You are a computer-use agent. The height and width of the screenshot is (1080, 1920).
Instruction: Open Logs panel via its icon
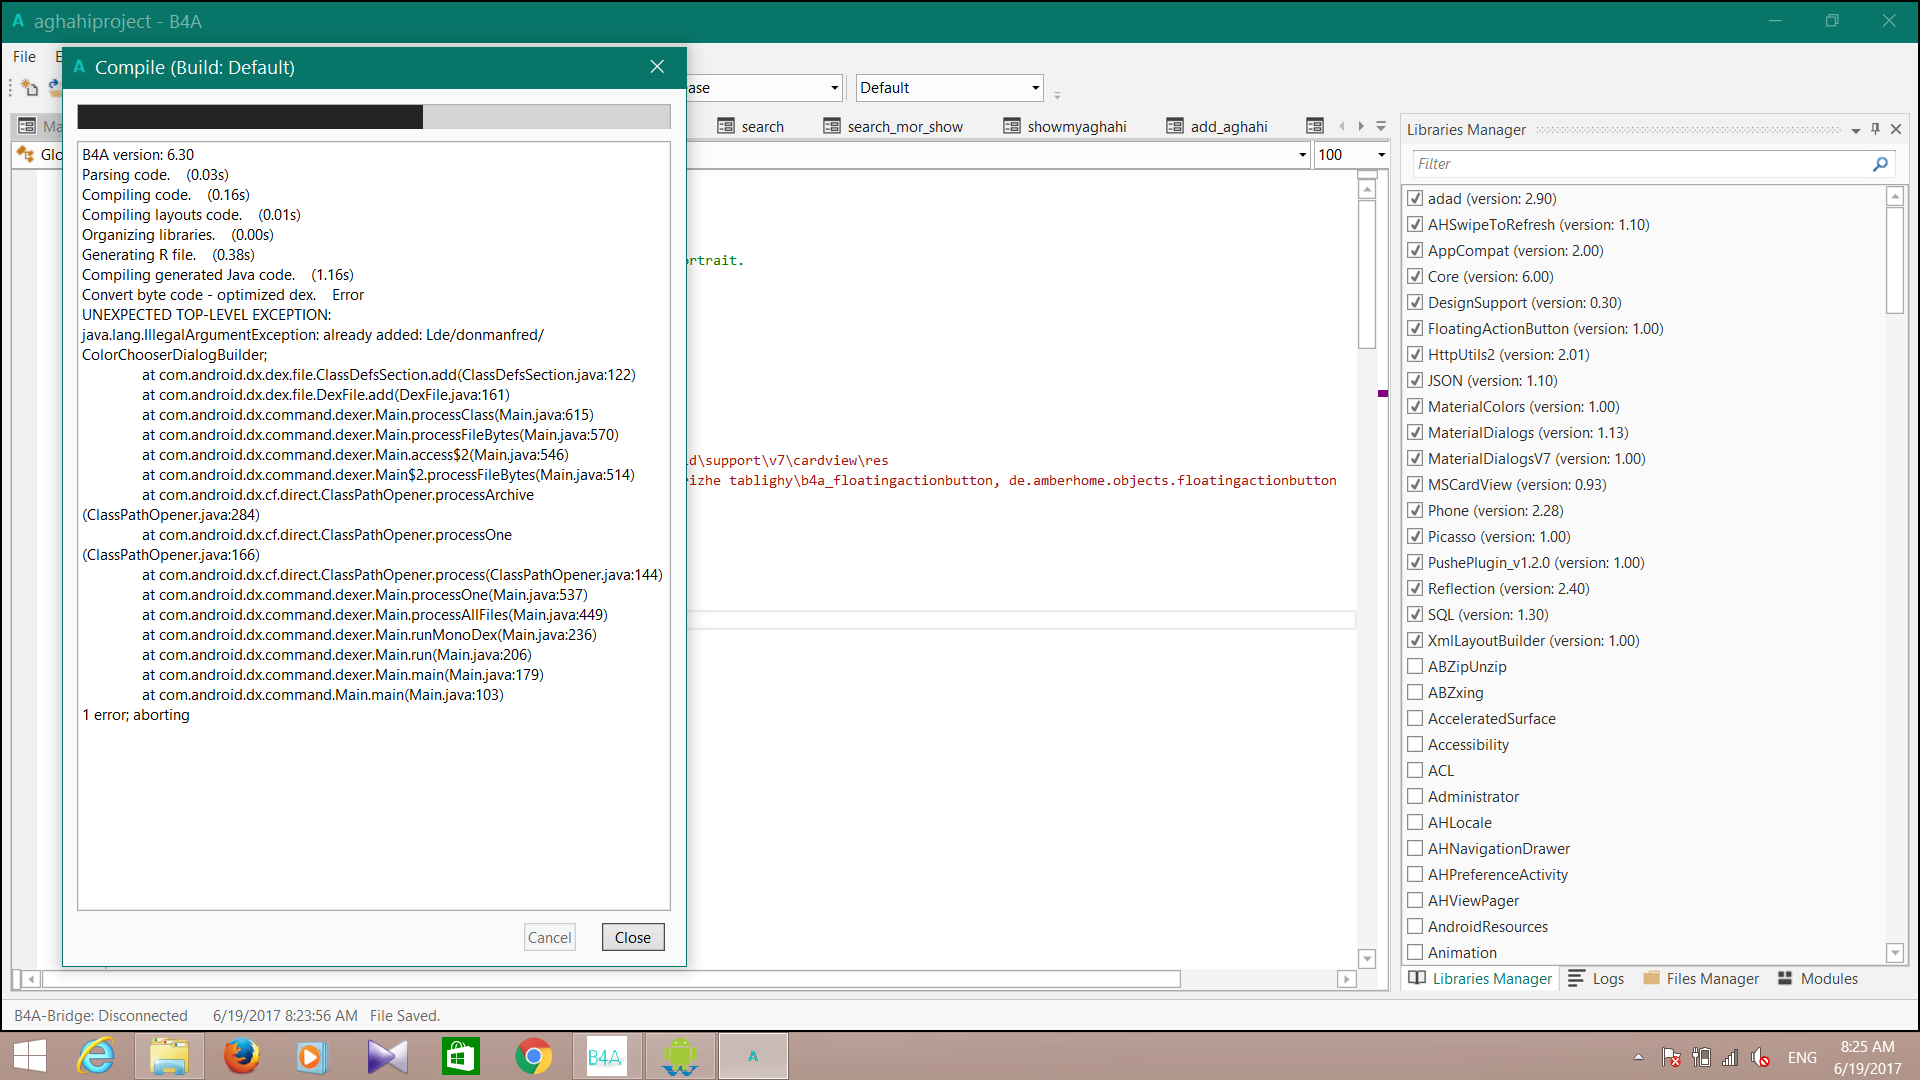[1577, 978]
